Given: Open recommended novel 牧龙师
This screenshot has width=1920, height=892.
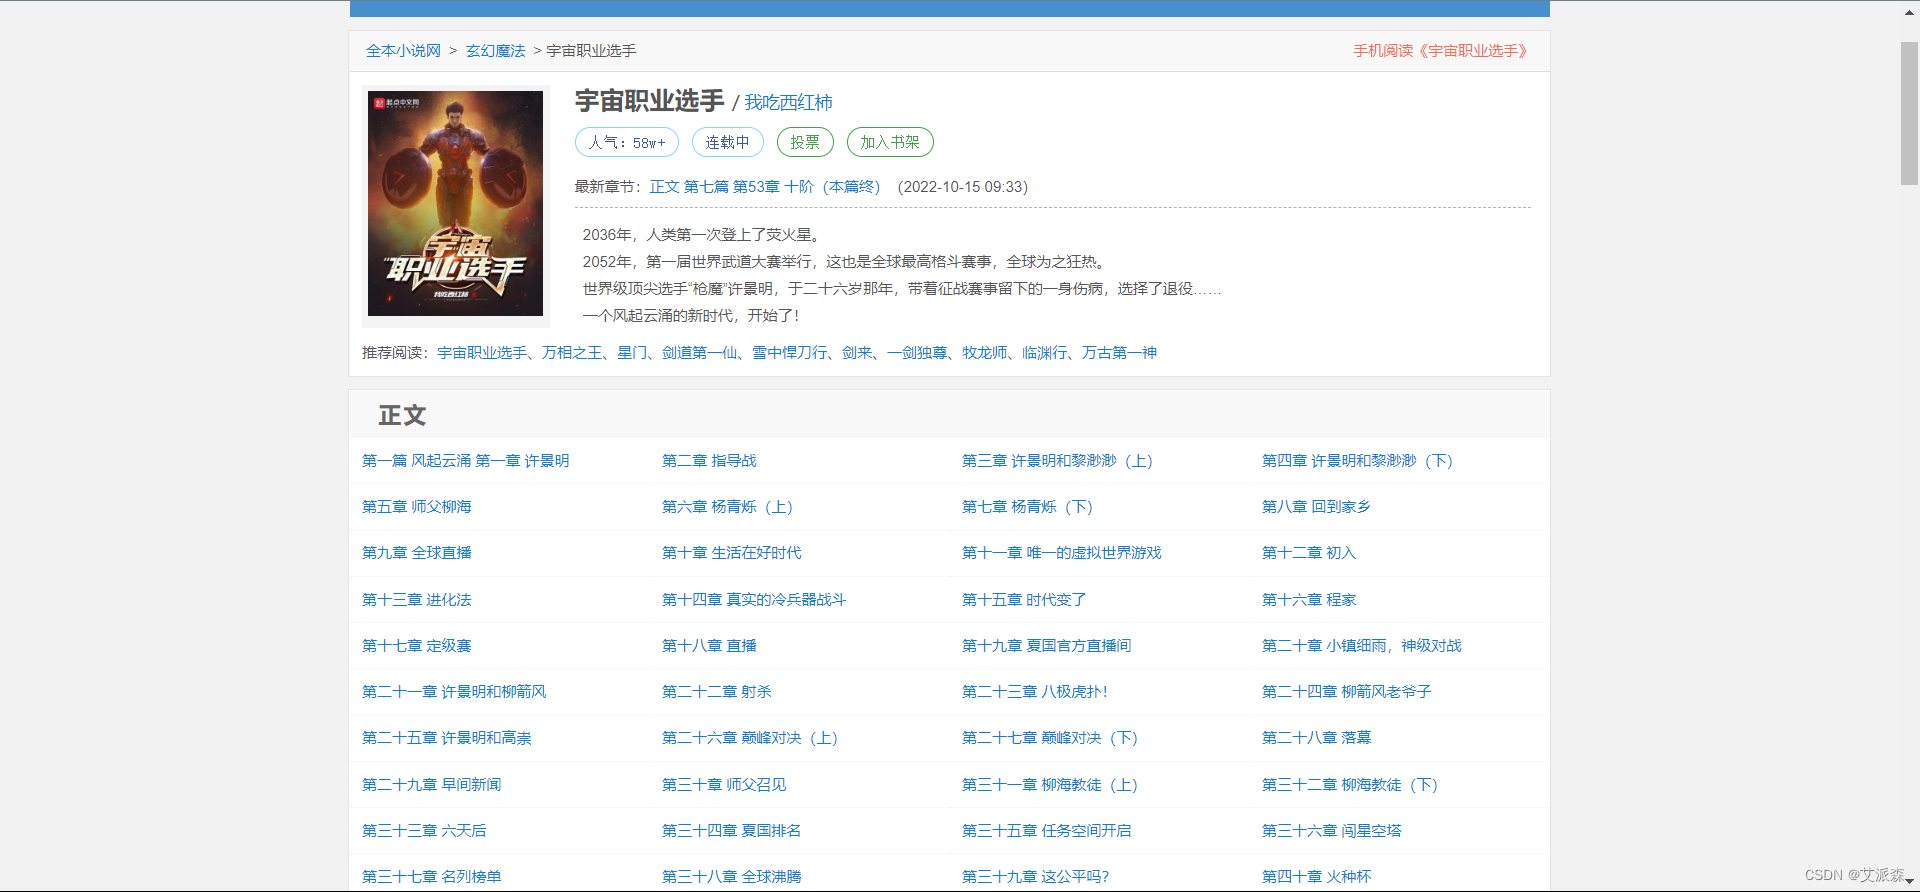Looking at the screenshot, I should (984, 353).
